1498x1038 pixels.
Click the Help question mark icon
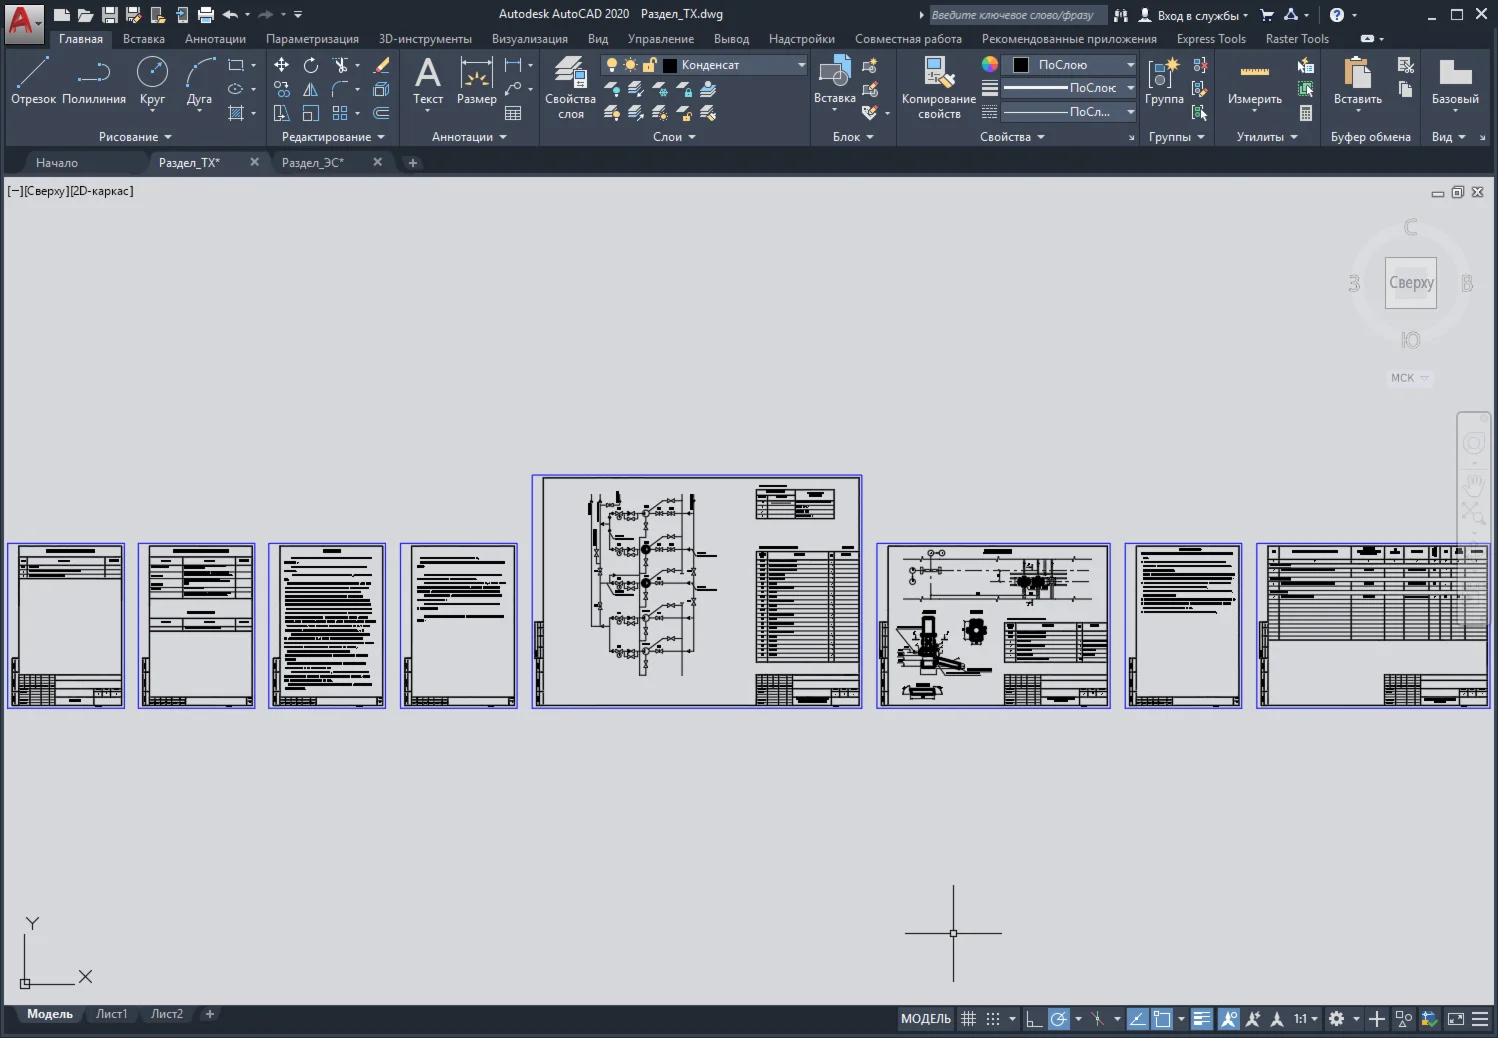(x=1337, y=15)
